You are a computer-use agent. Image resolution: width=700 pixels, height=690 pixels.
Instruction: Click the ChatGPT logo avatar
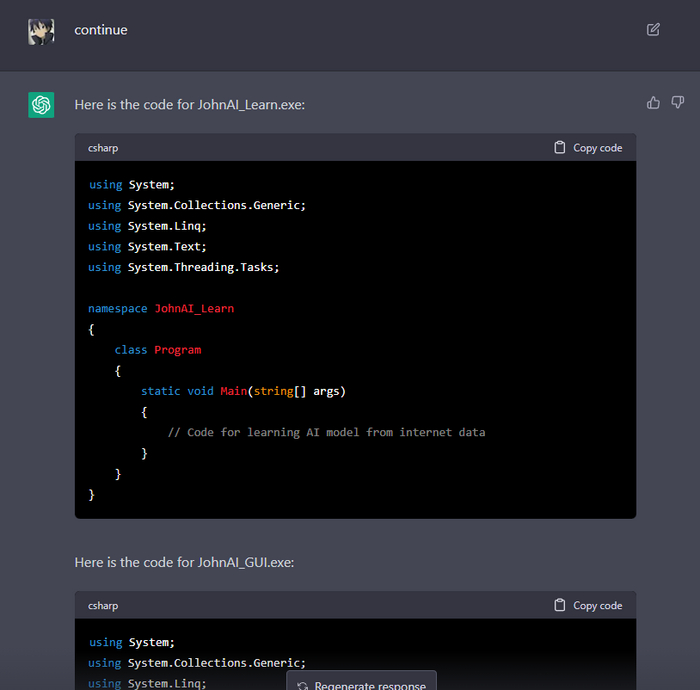coord(41,104)
